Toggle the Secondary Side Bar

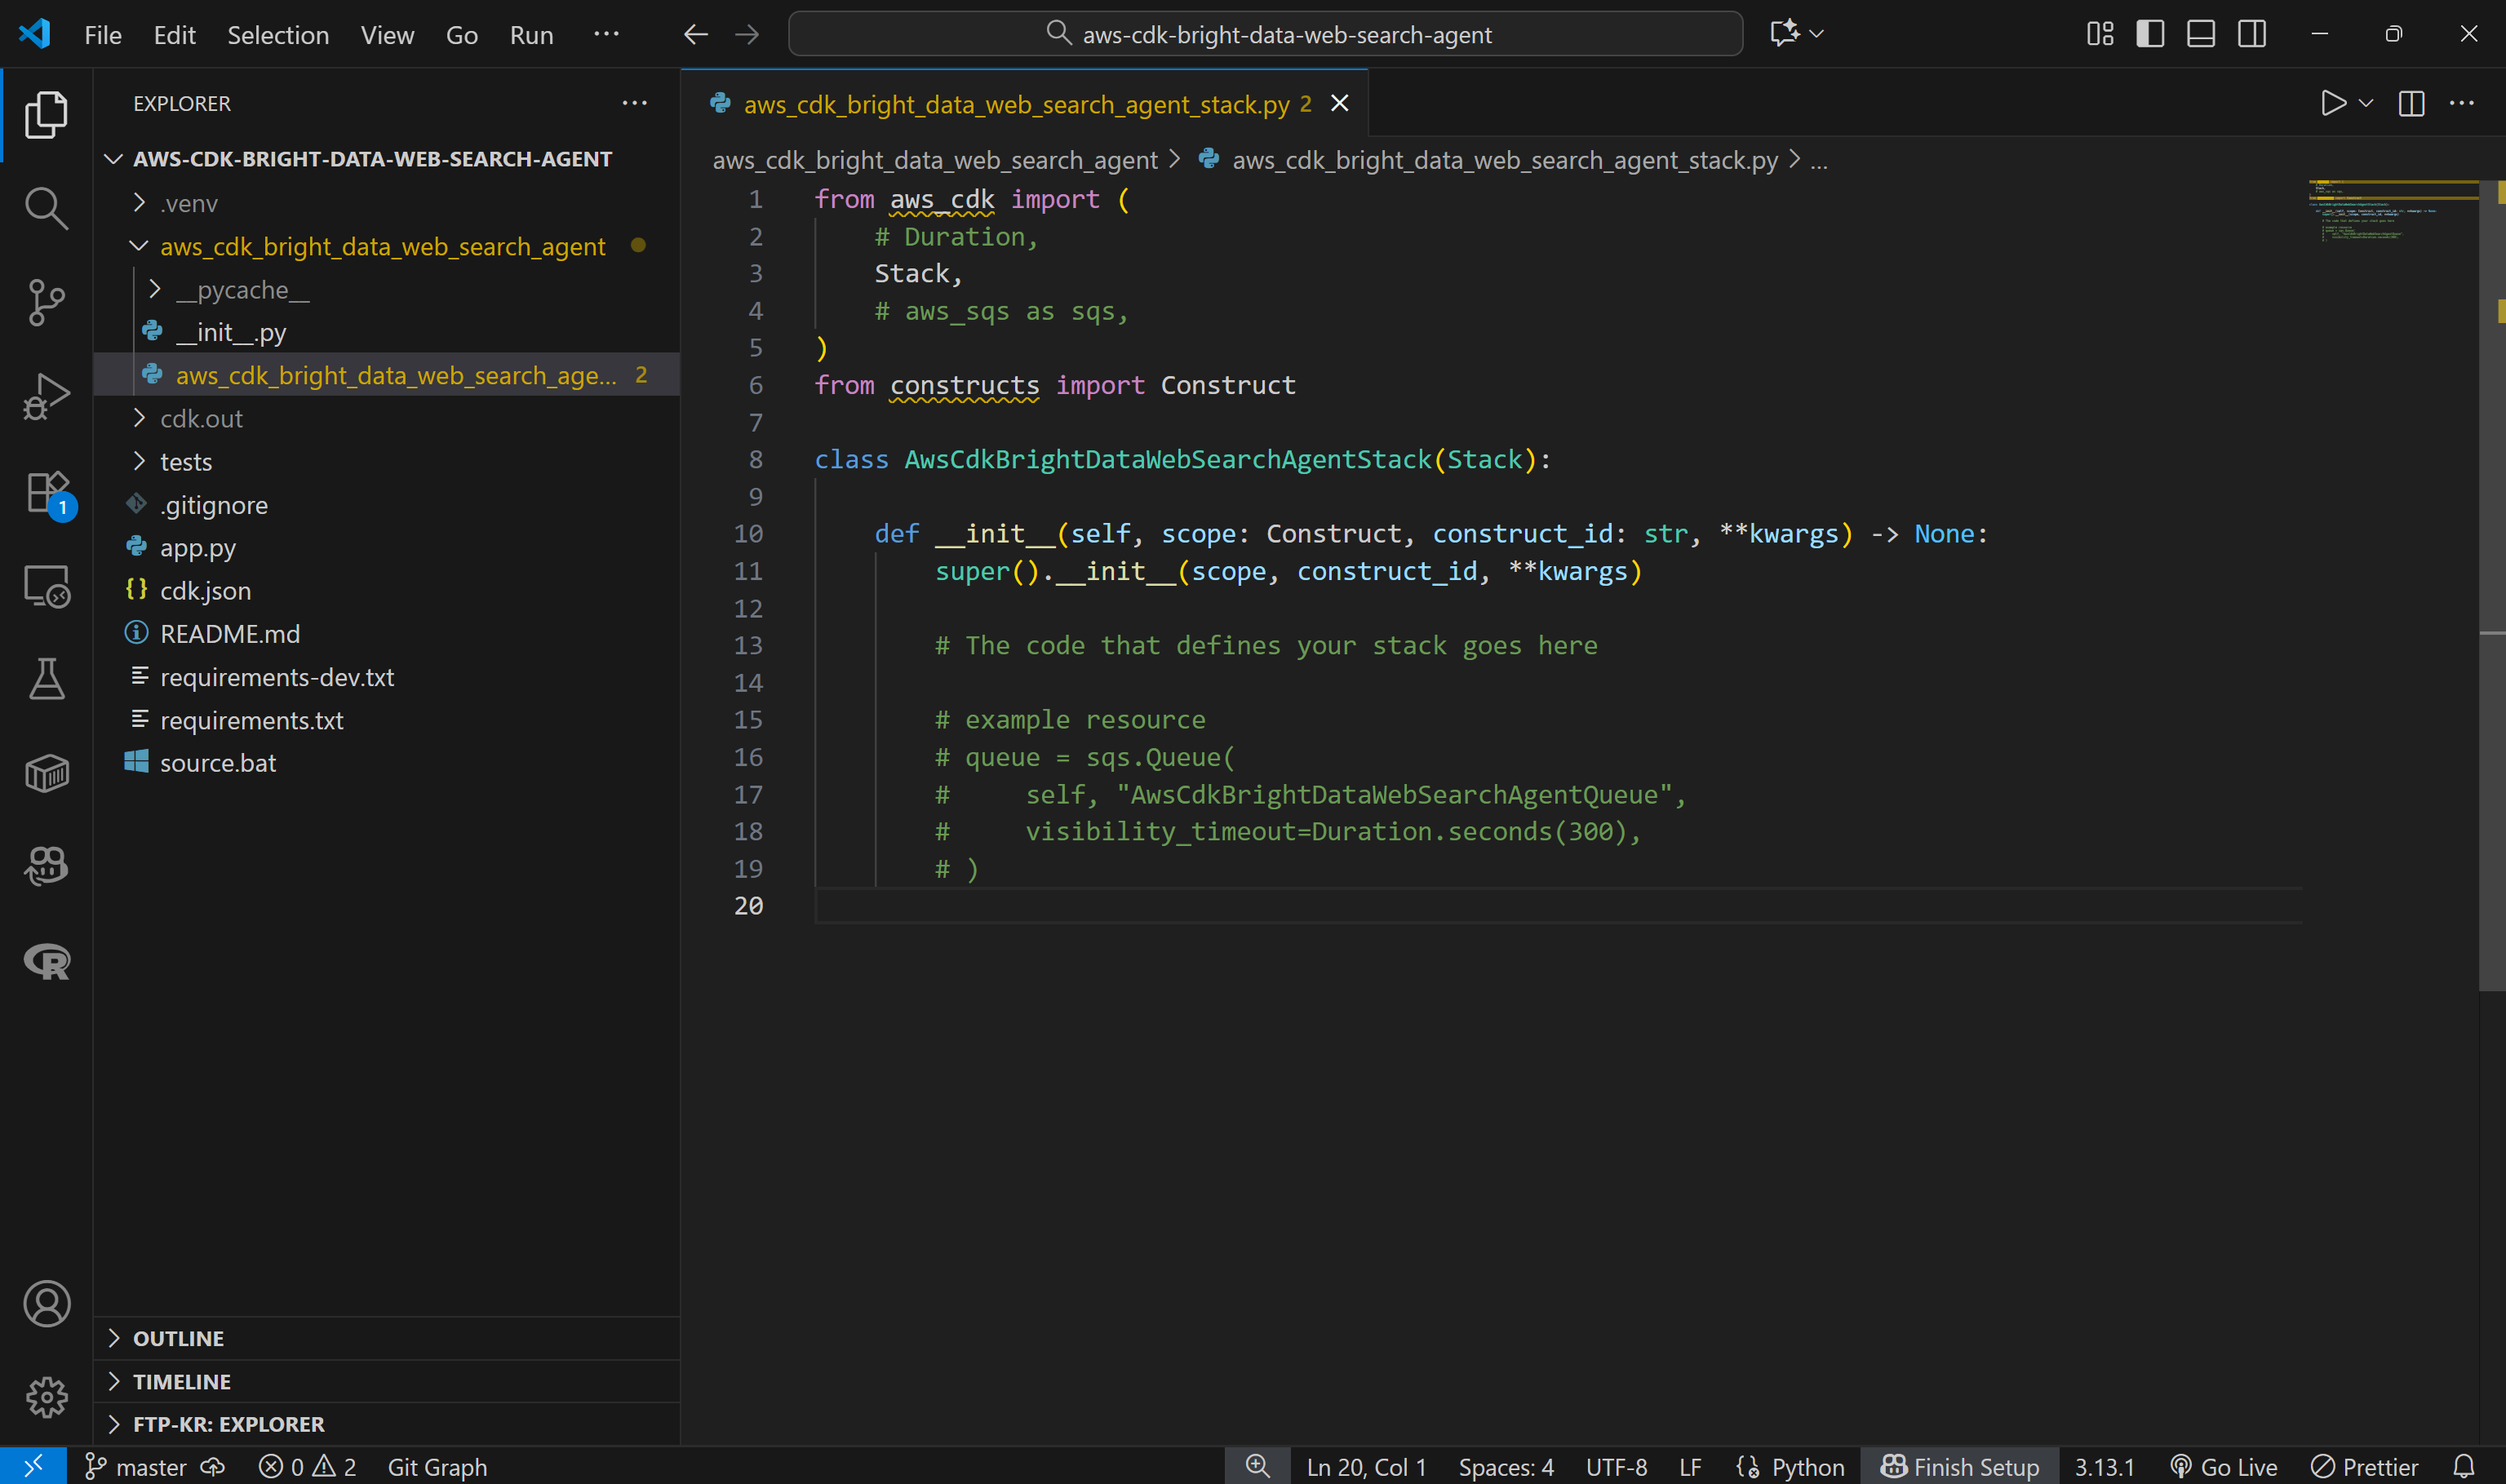pyautogui.click(x=2251, y=33)
